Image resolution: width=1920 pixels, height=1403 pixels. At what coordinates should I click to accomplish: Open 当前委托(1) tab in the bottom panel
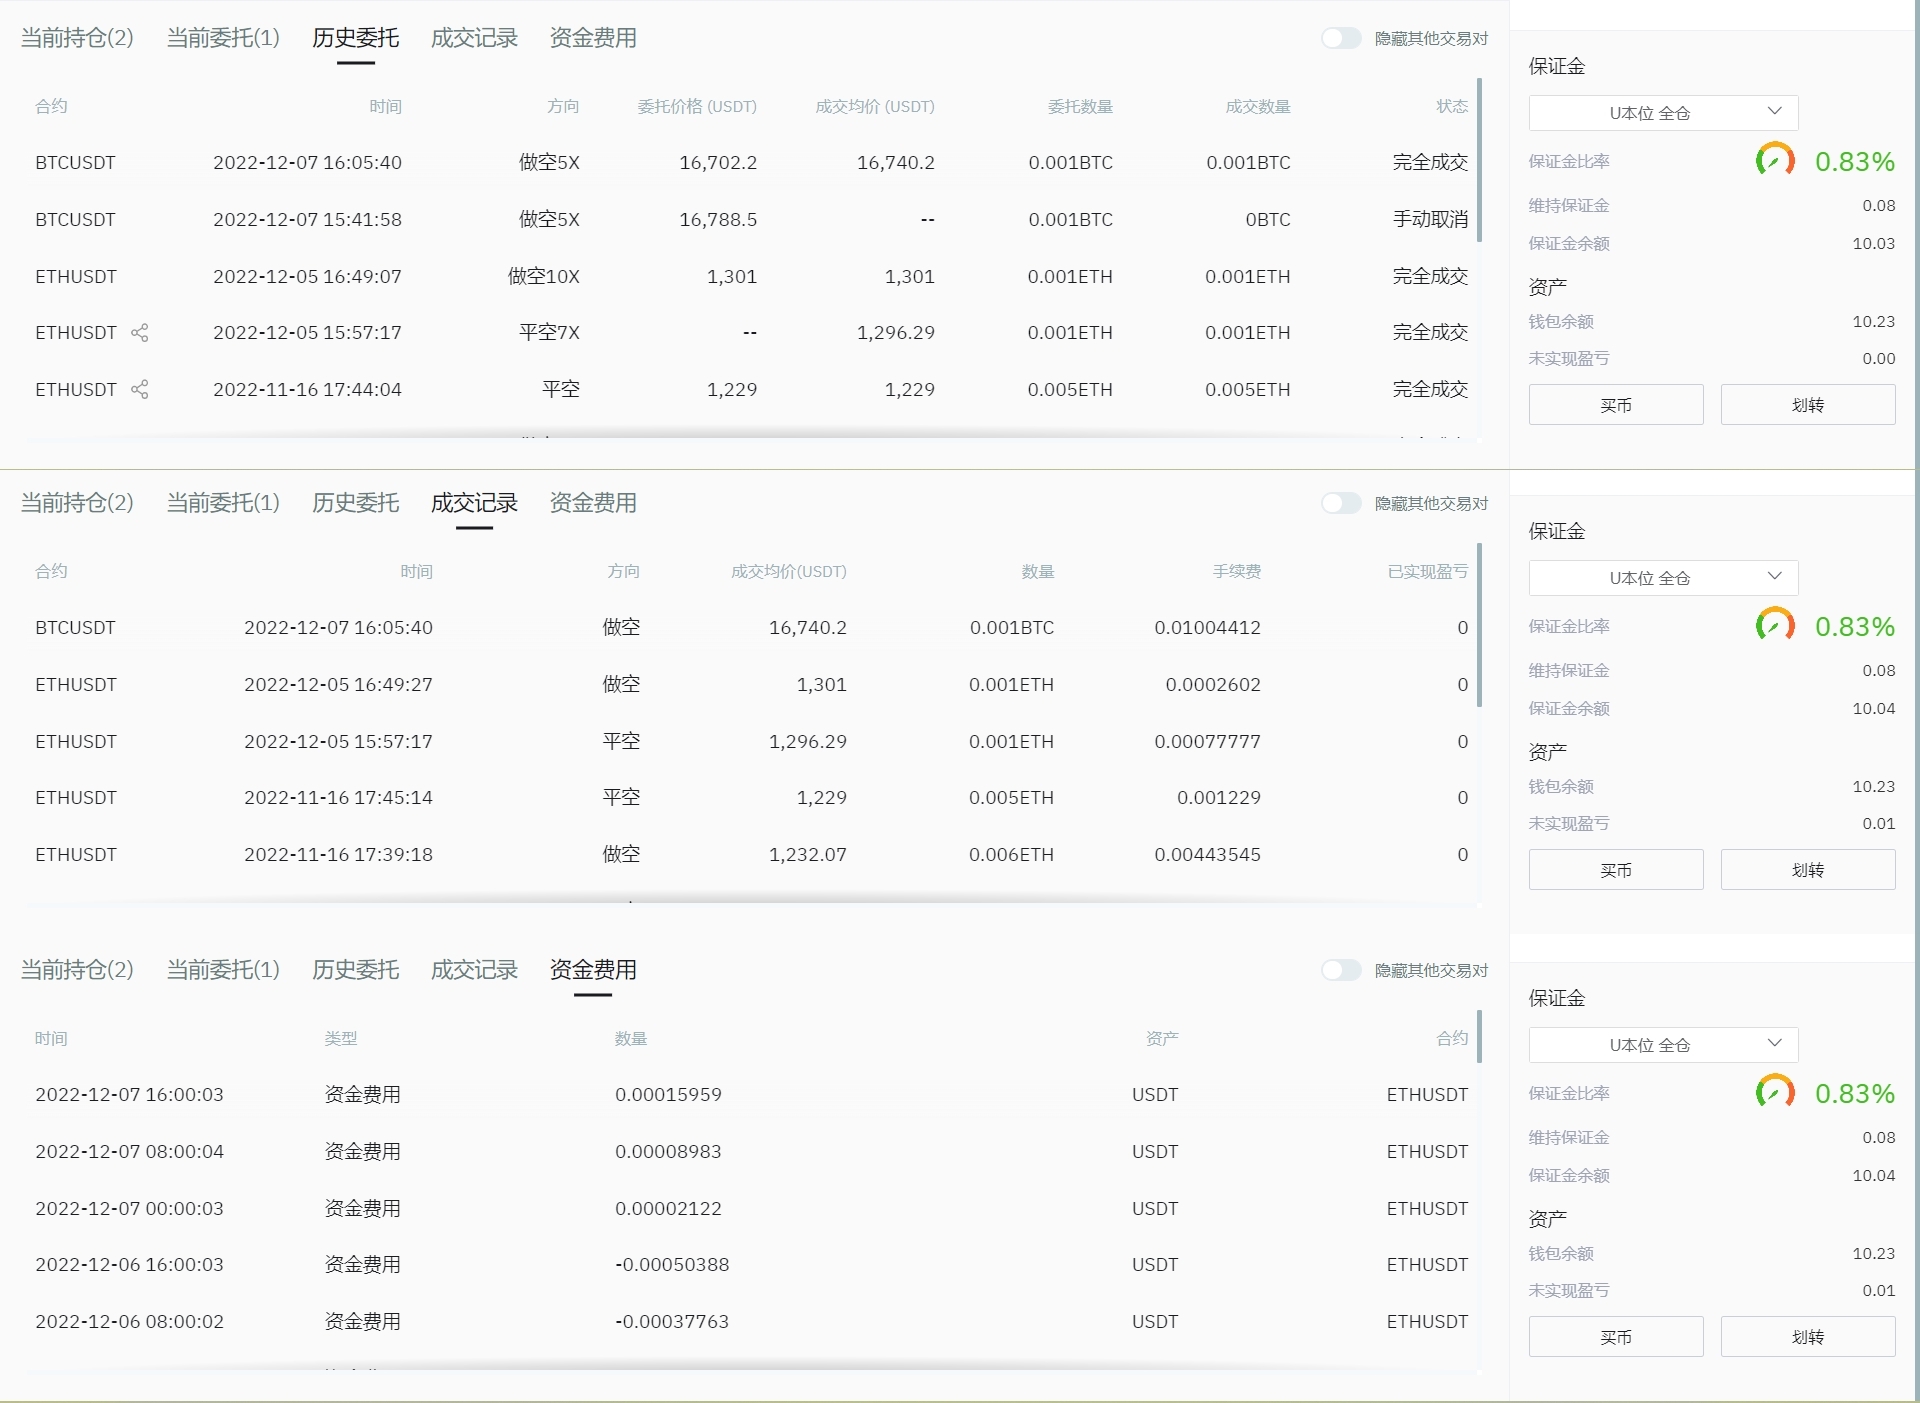coord(223,970)
